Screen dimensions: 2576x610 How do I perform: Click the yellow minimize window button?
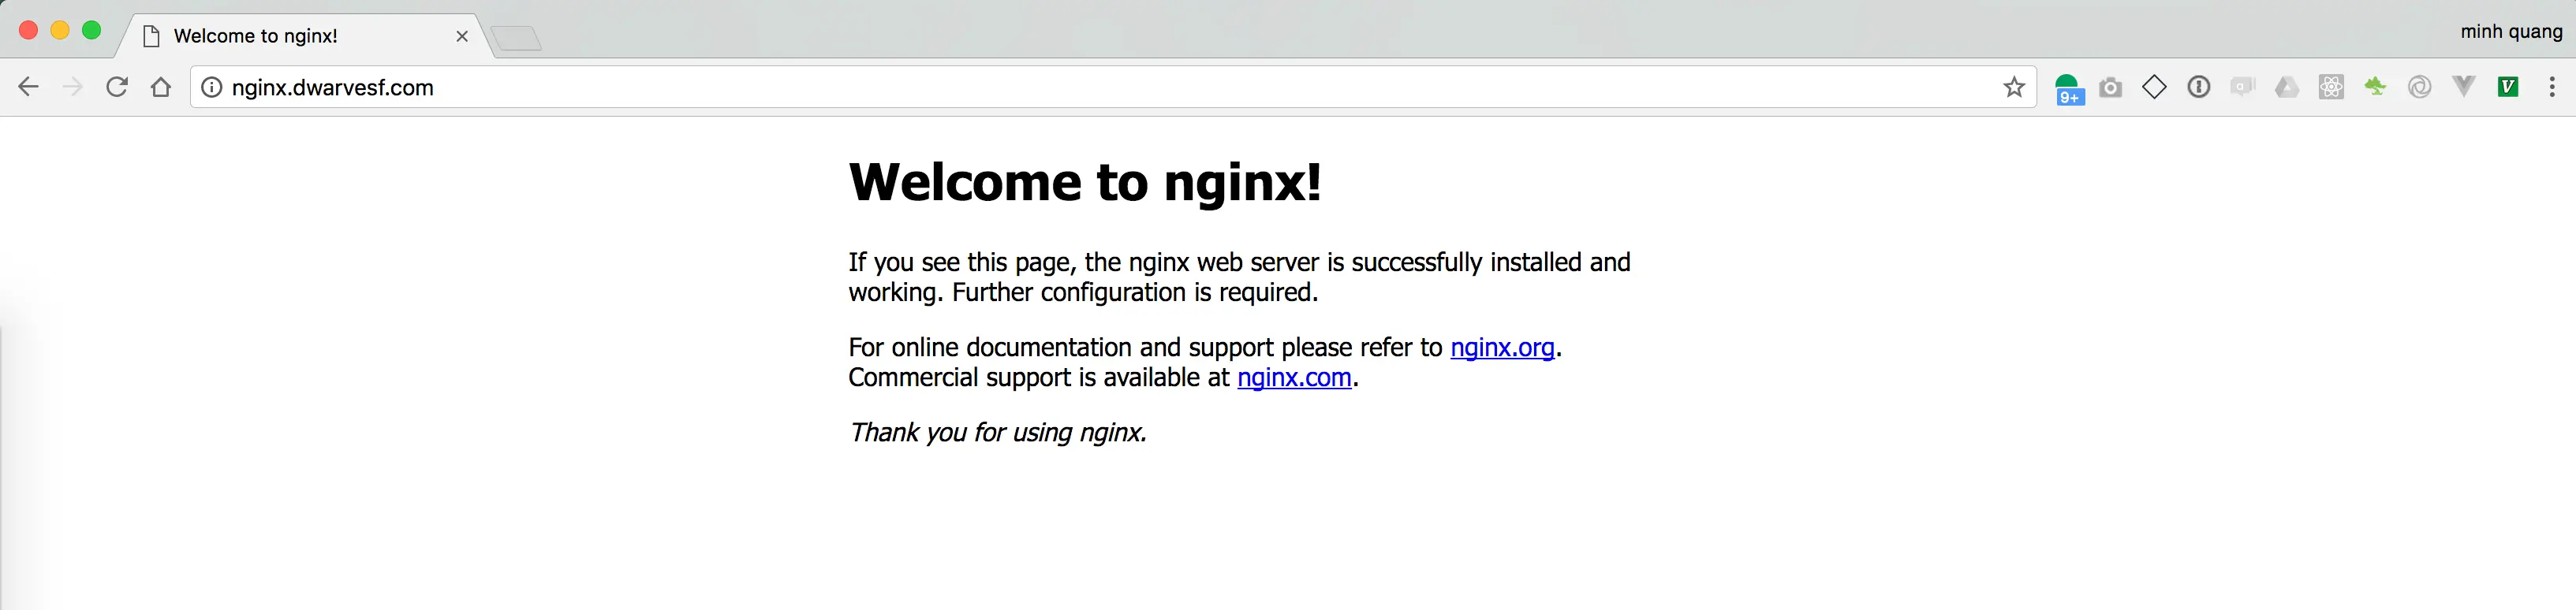60,30
